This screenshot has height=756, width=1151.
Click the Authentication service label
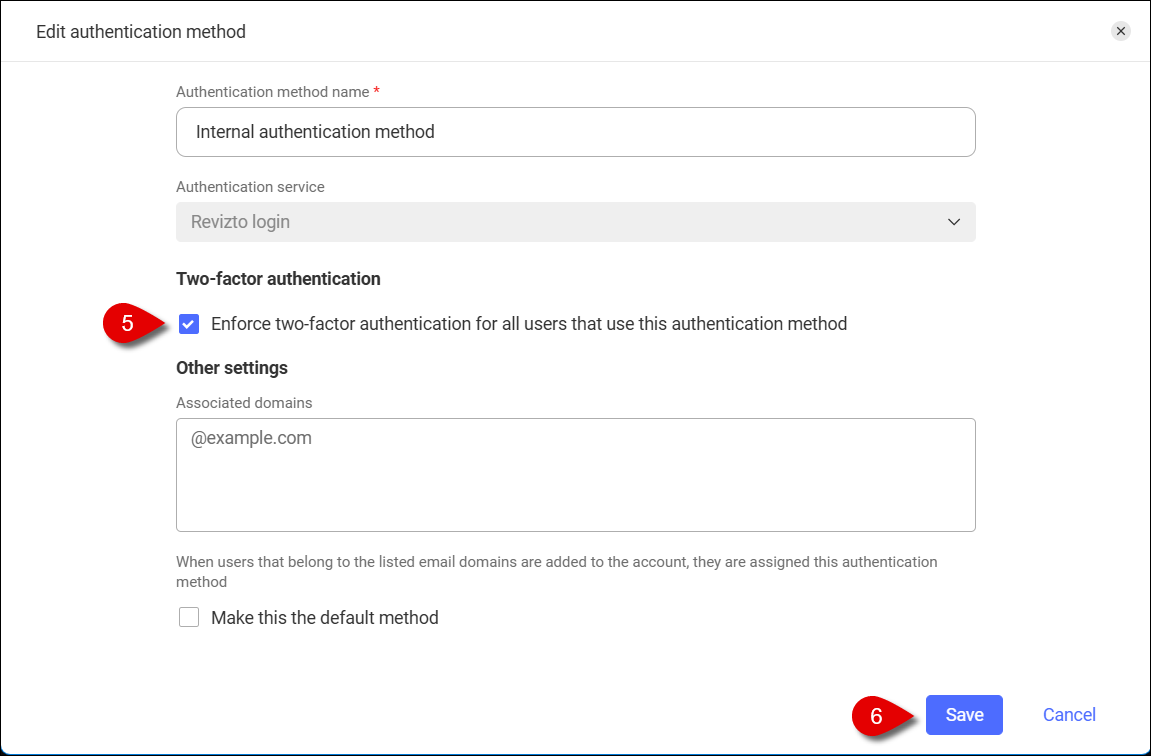250,187
